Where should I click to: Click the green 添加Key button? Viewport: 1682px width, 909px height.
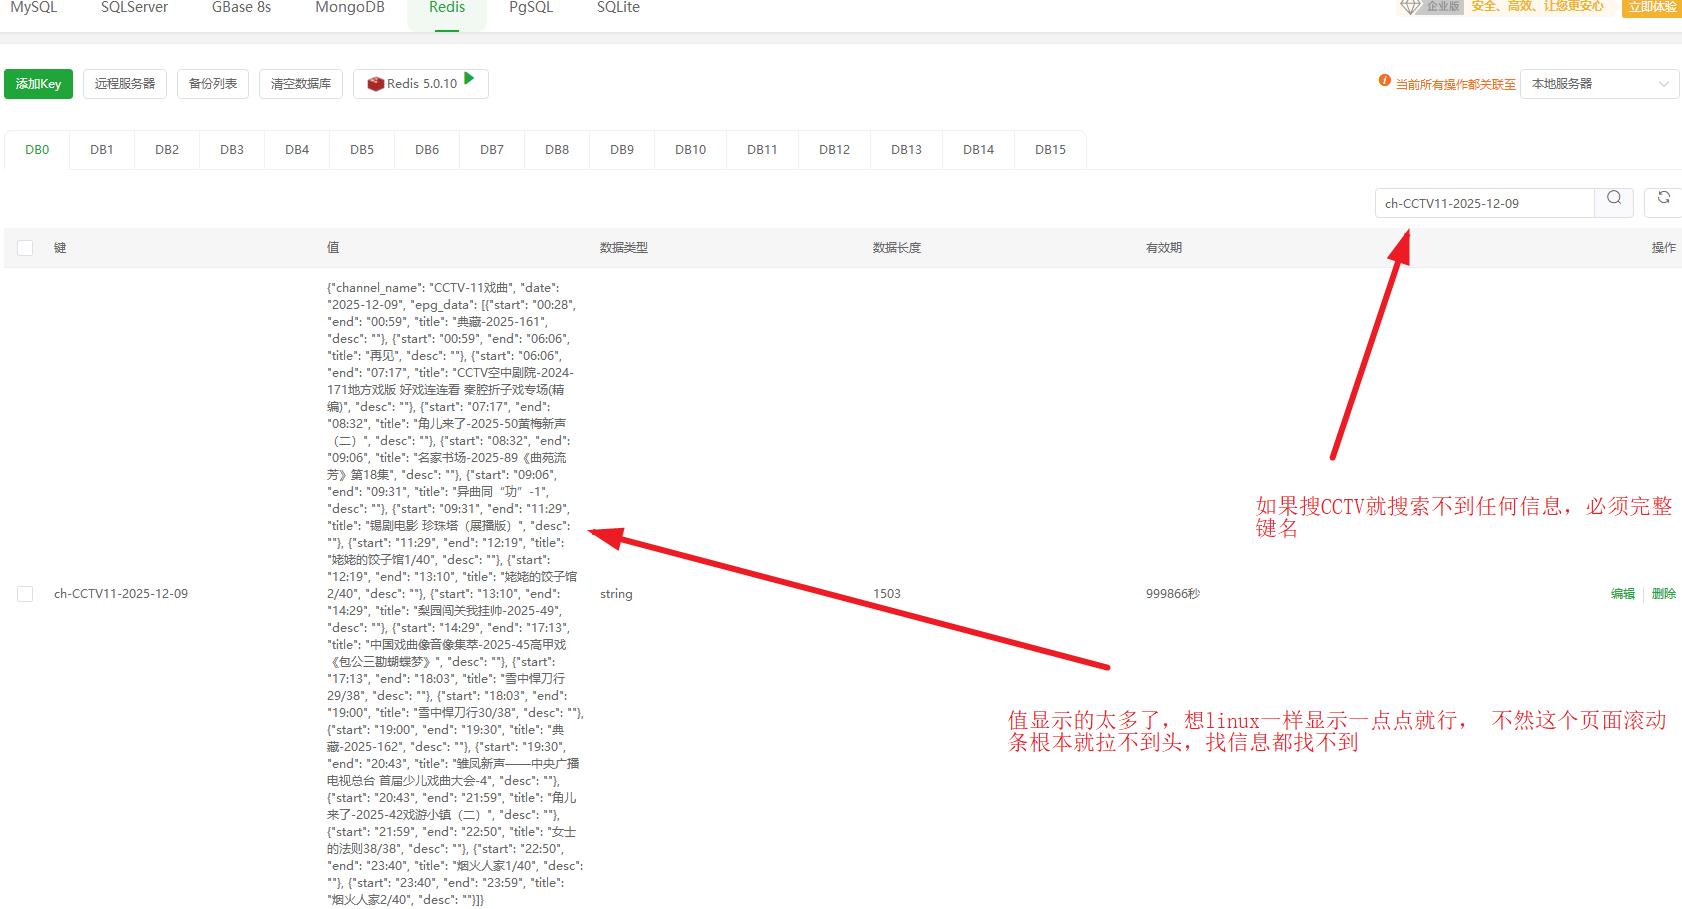click(x=38, y=84)
